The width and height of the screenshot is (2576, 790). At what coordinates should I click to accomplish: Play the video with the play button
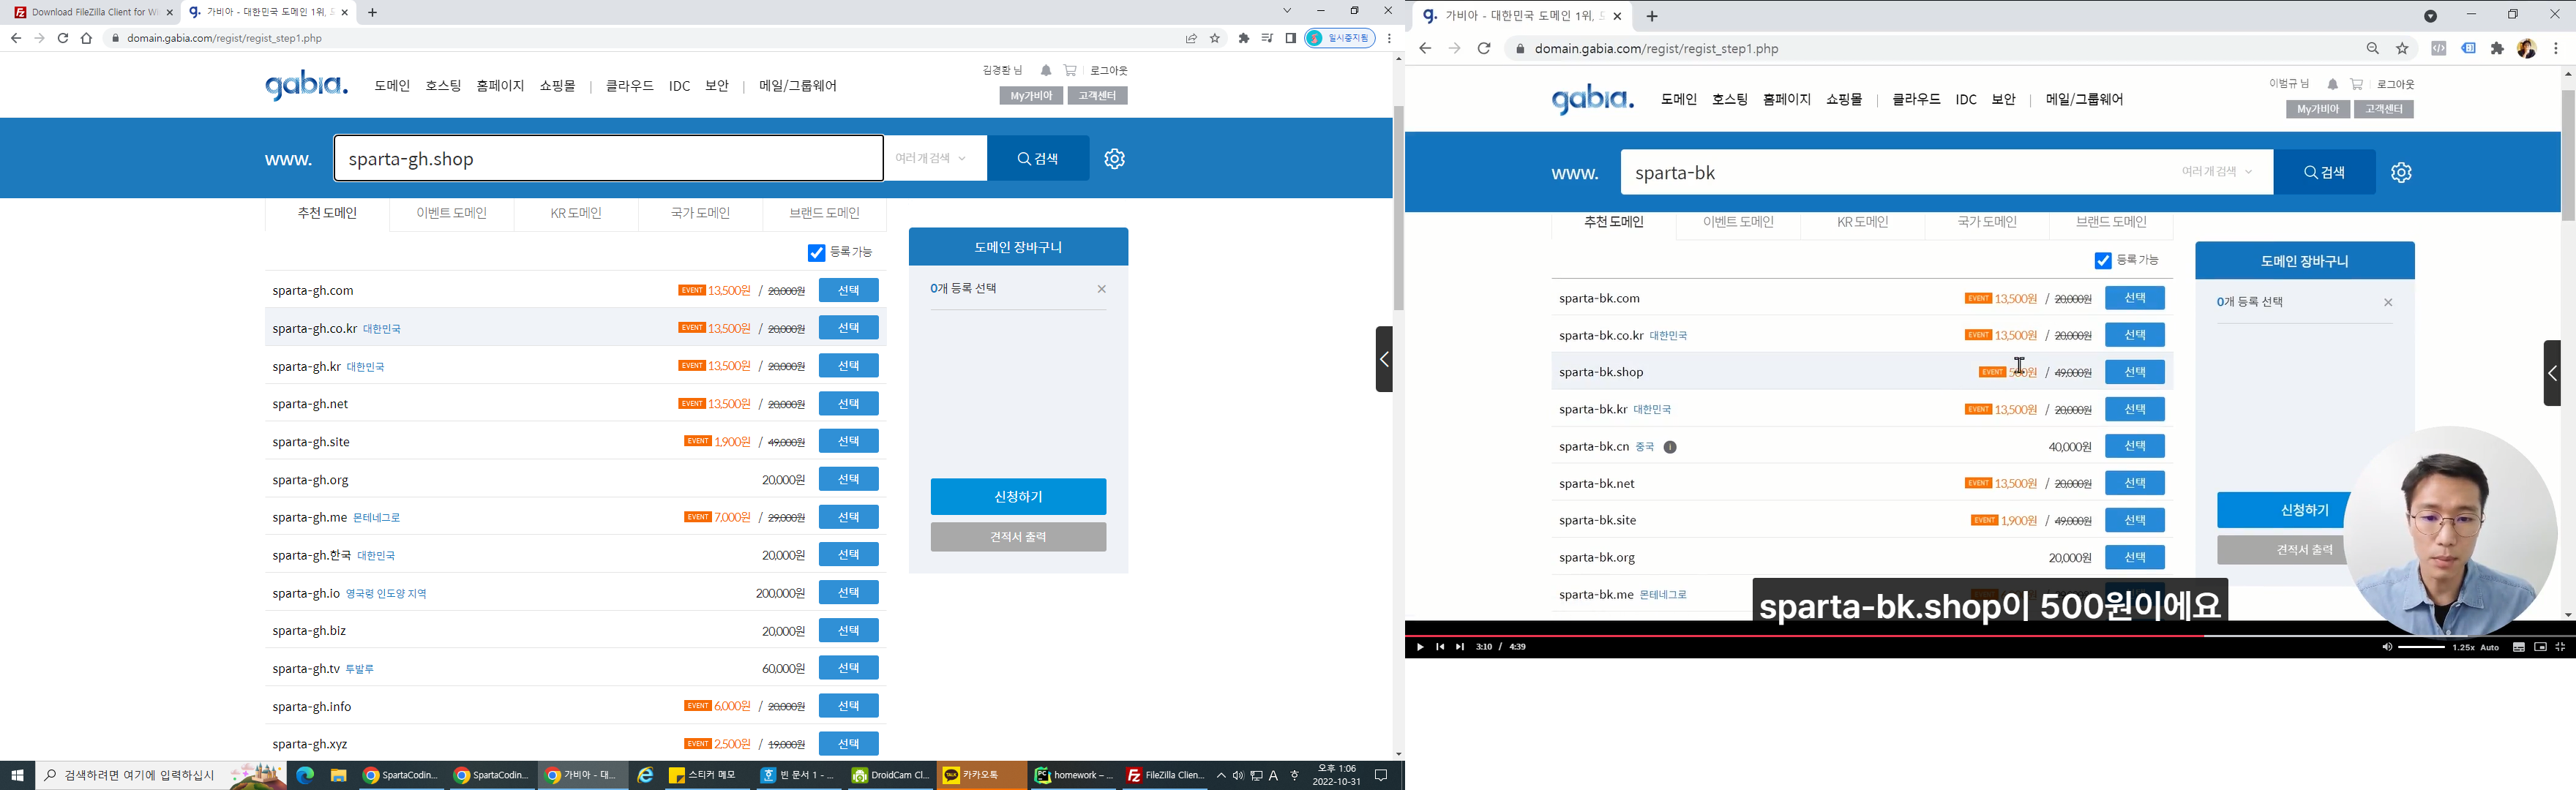[x=1419, y=647]
